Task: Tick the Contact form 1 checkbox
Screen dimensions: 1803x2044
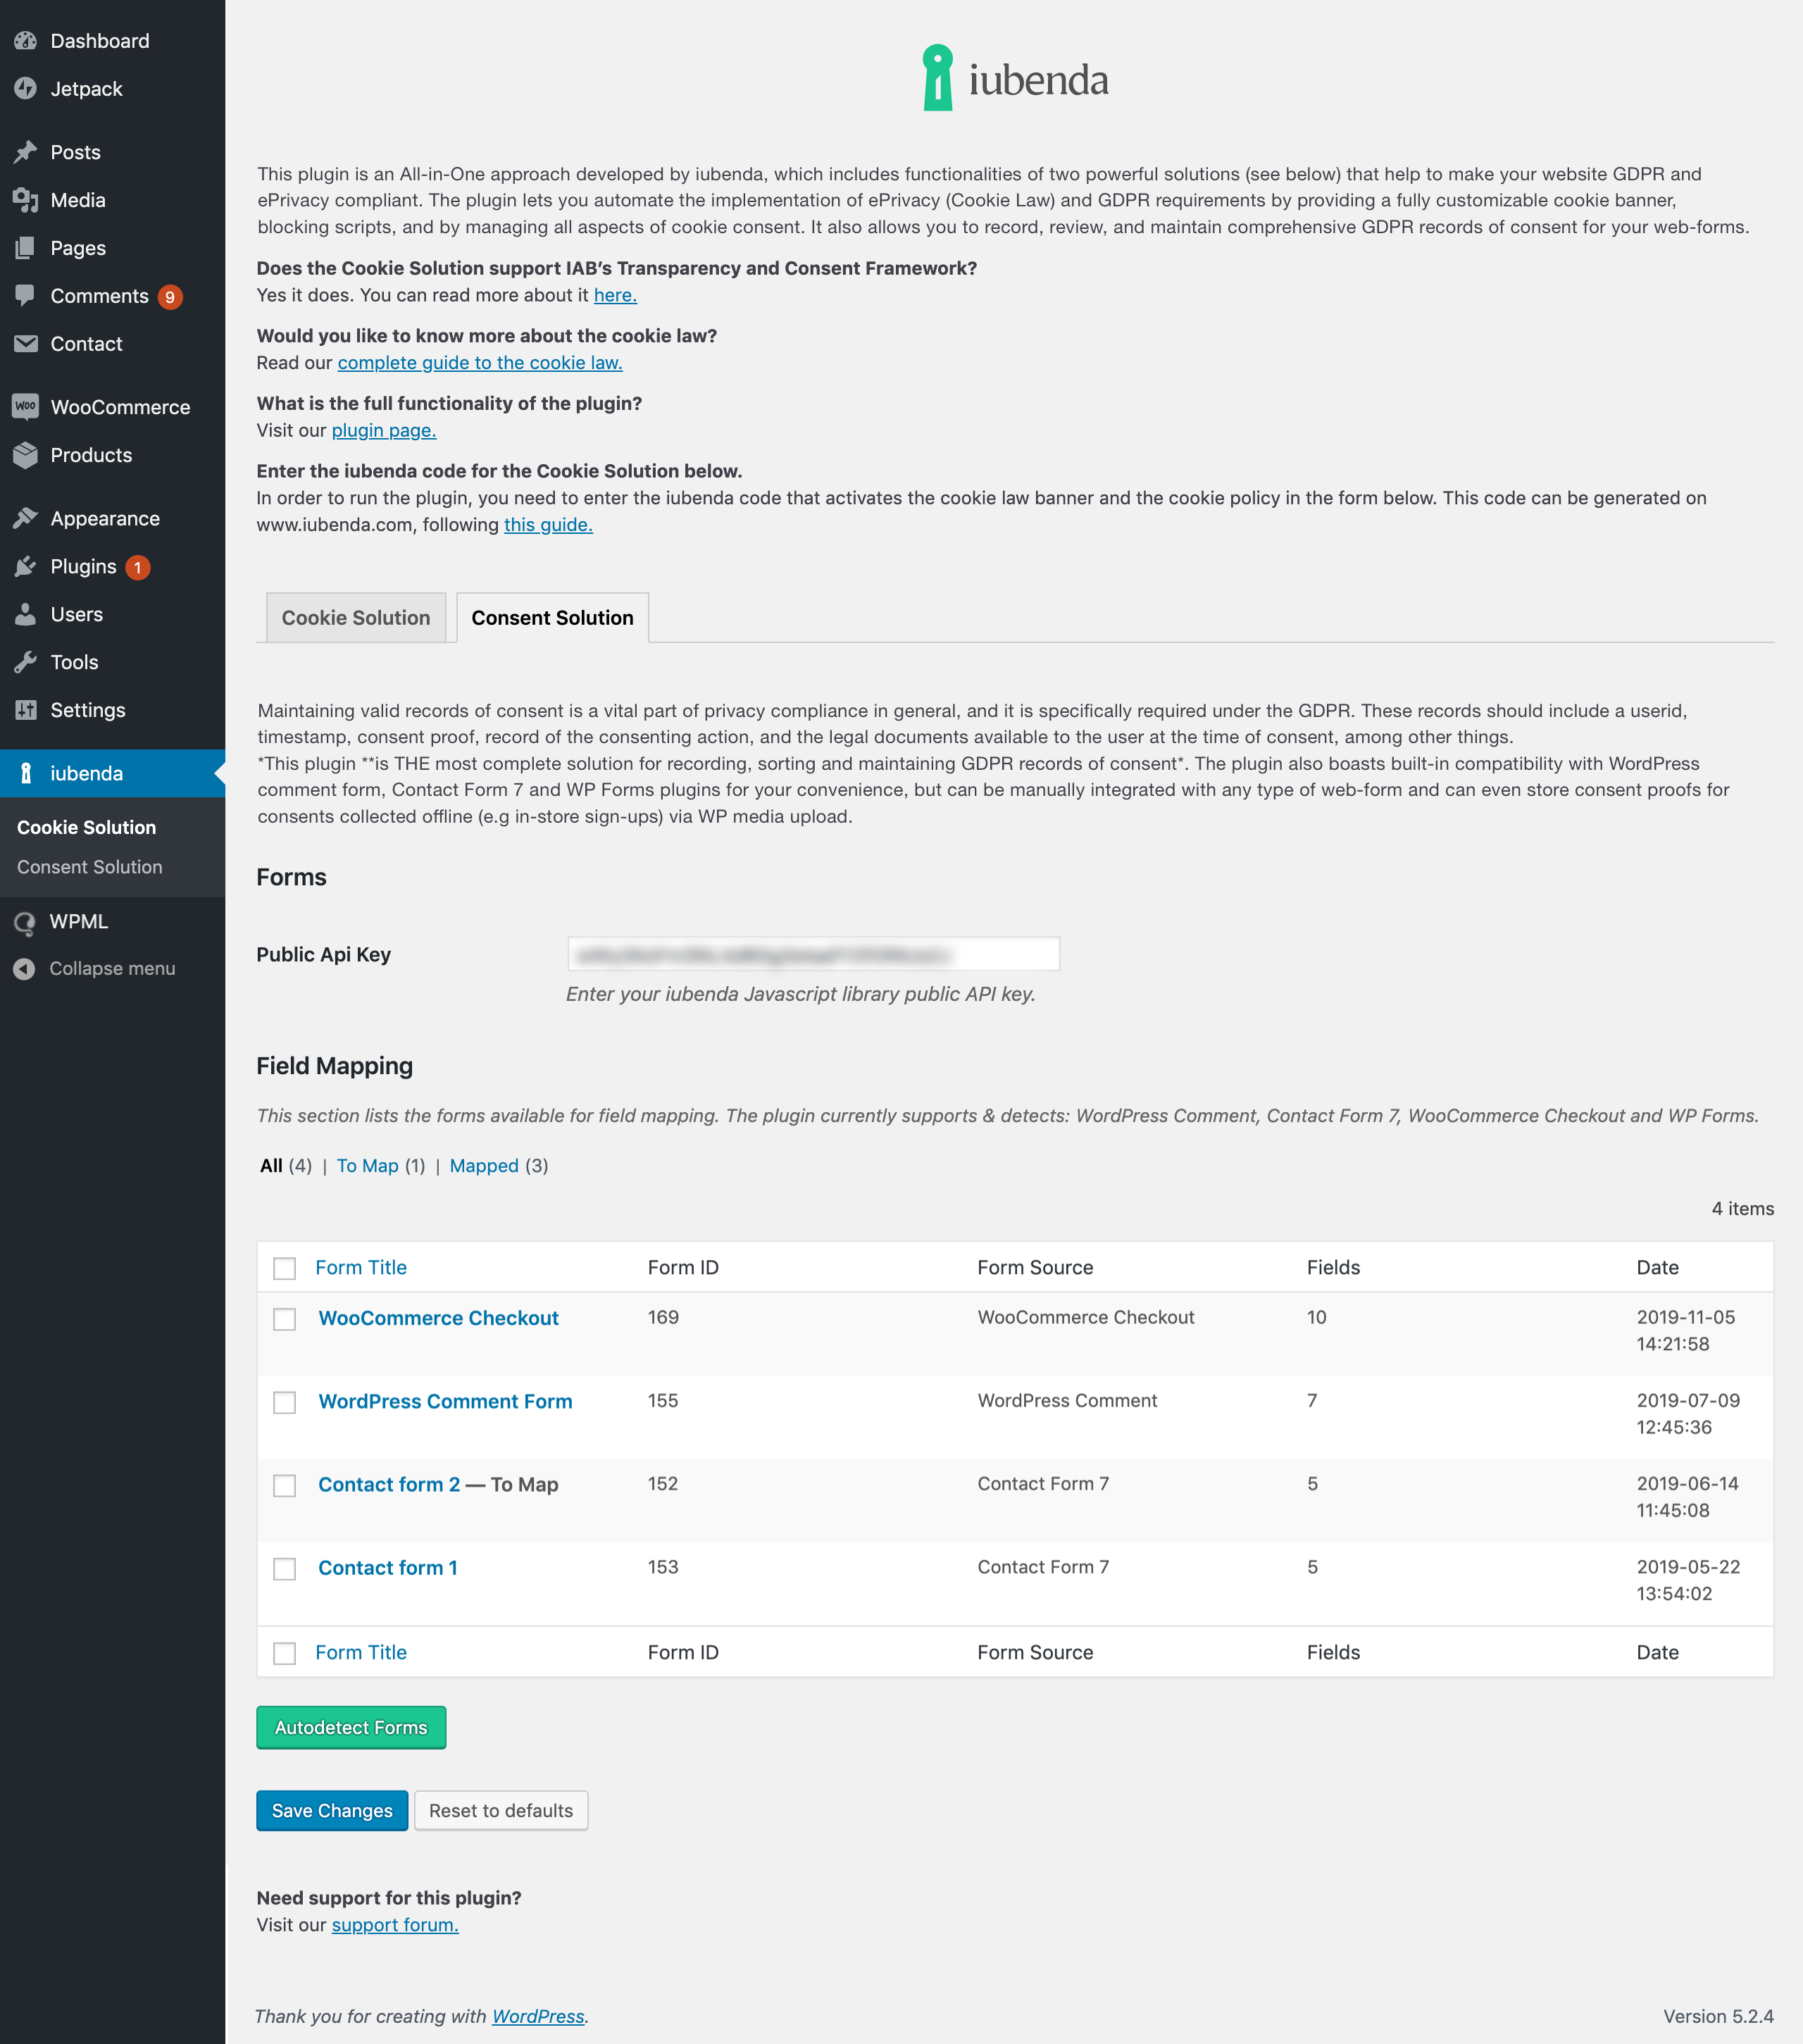Action: point(285,1569)
